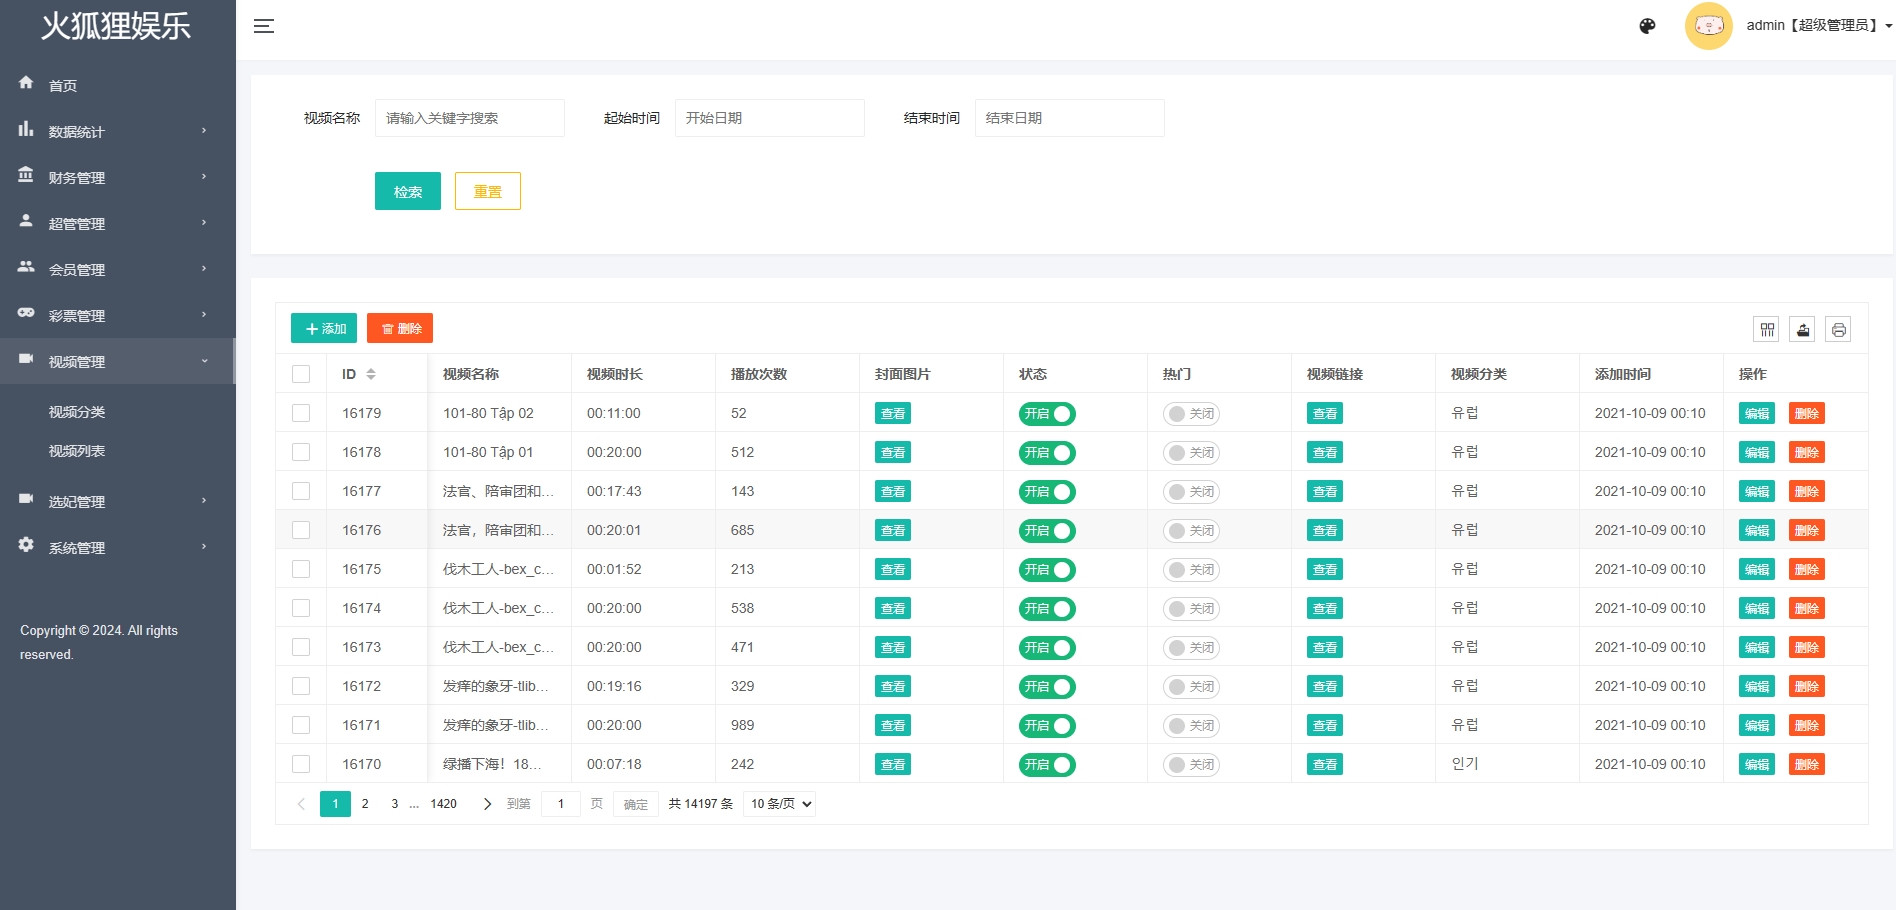Open the theme palette icon
Screen dimensions: 1896x910
tap(1647, 26)
